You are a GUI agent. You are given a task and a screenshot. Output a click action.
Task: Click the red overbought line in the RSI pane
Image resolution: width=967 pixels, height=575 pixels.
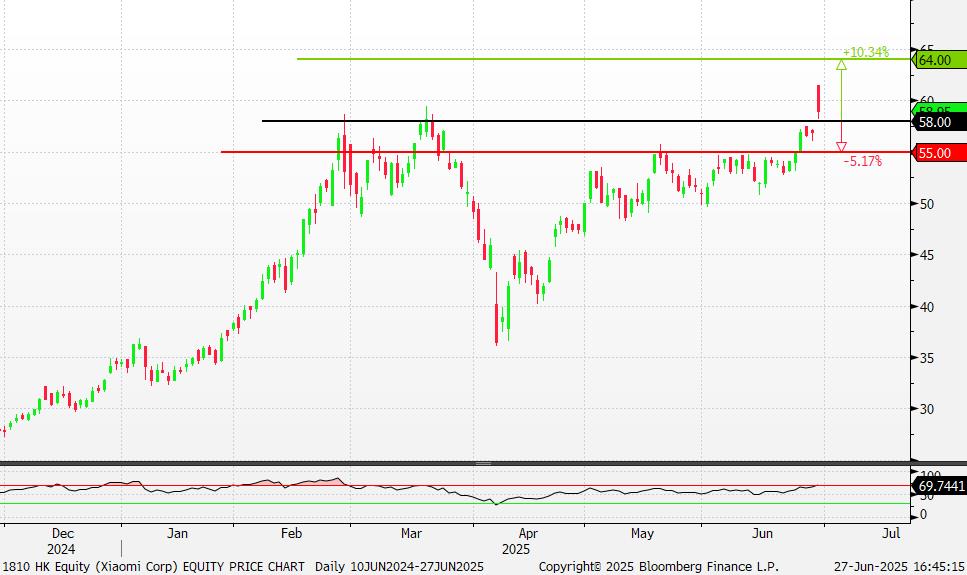tap(456, 486)
